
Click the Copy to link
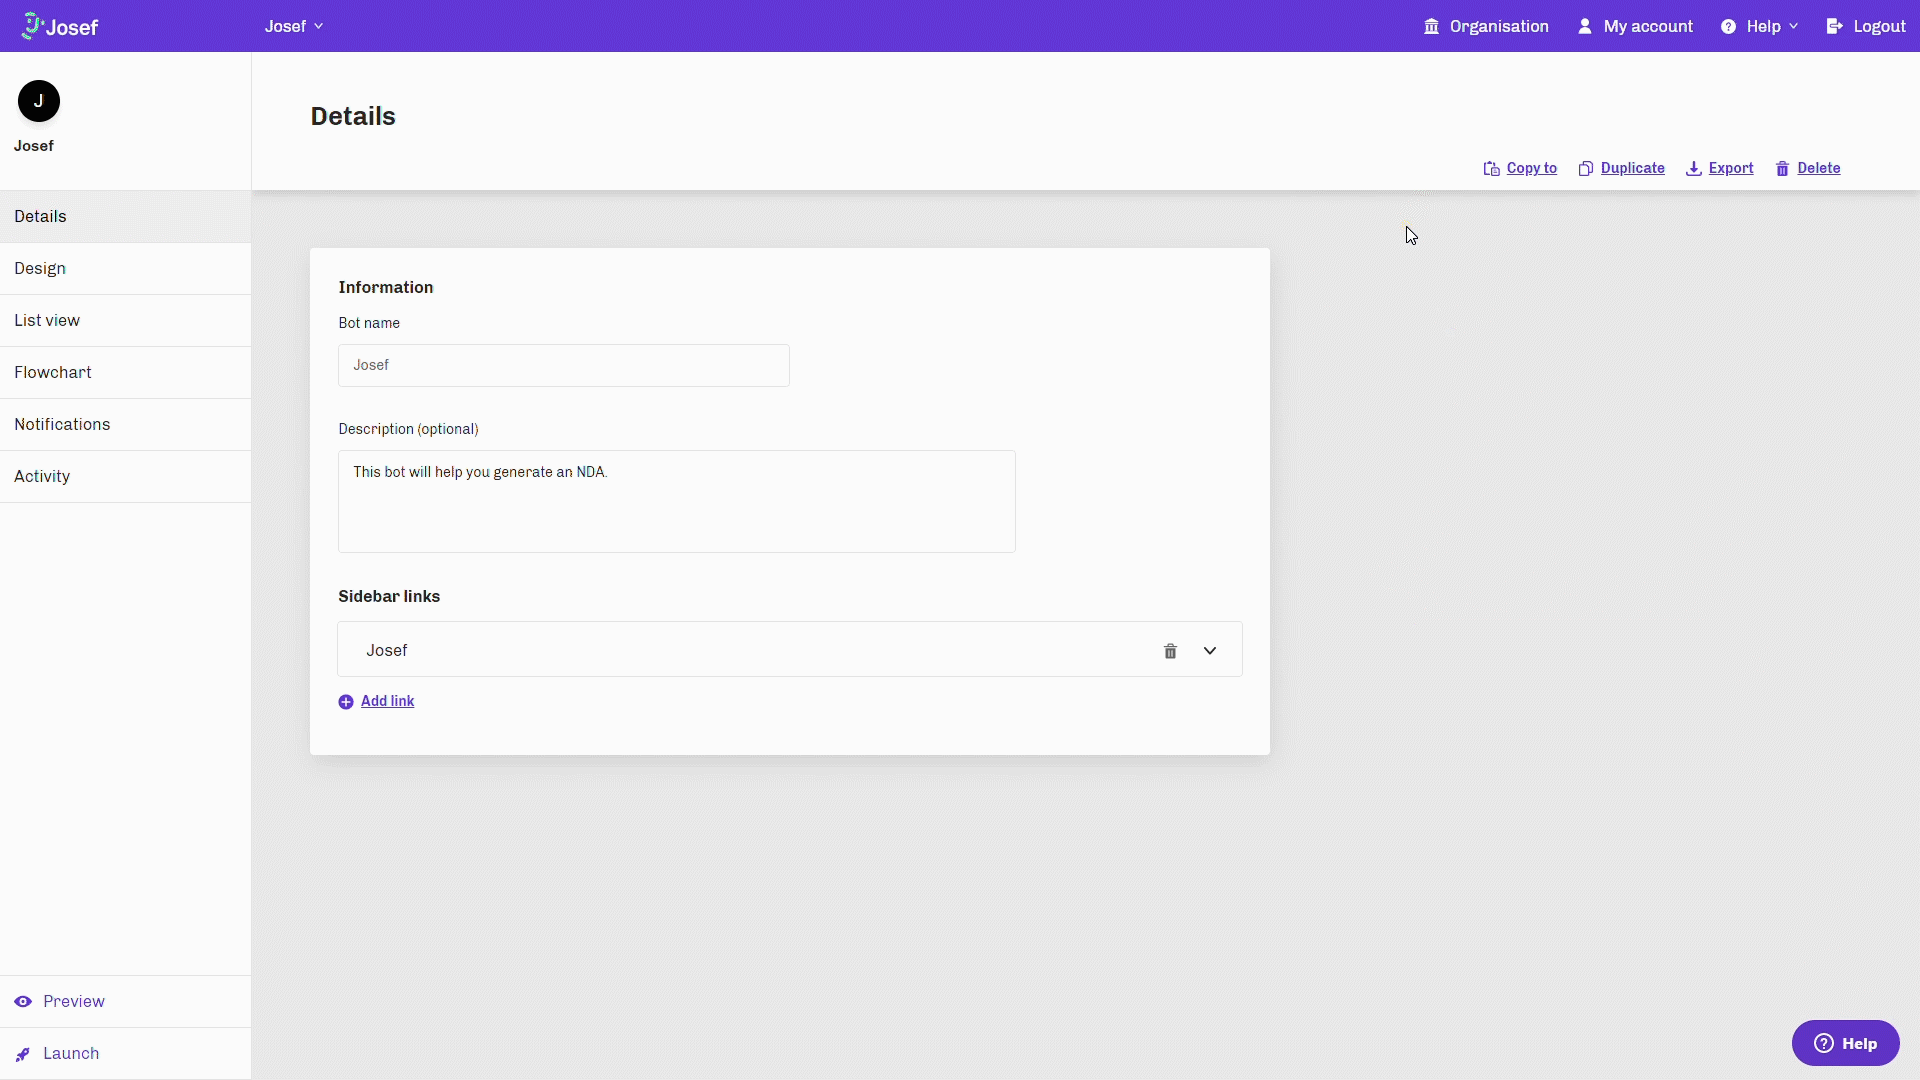coord(1532,168)
